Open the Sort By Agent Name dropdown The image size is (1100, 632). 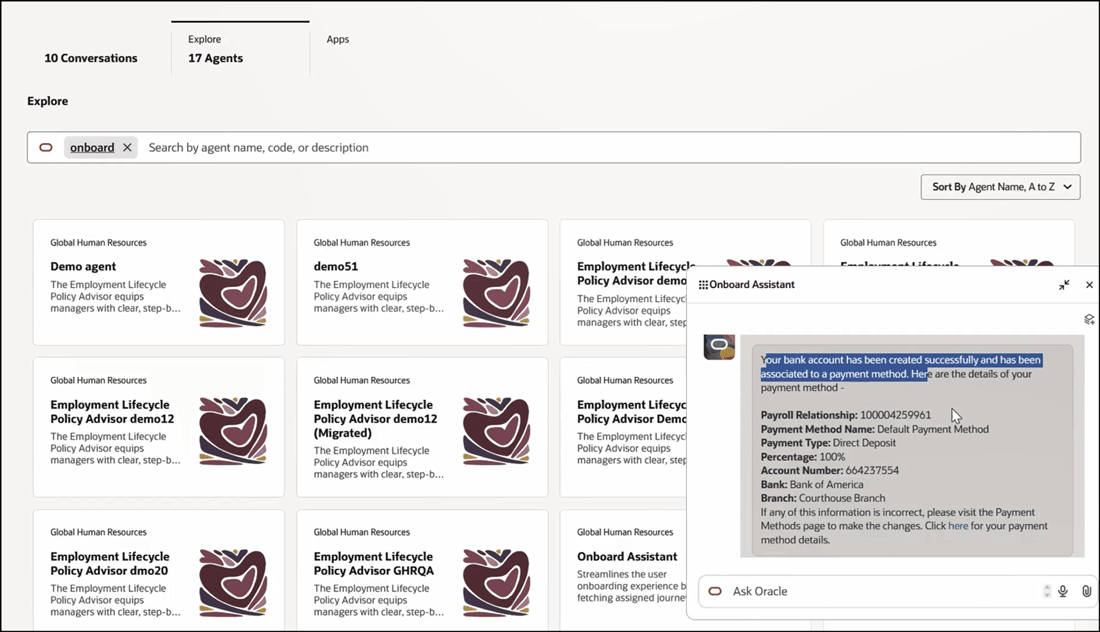coord(1000,187)
